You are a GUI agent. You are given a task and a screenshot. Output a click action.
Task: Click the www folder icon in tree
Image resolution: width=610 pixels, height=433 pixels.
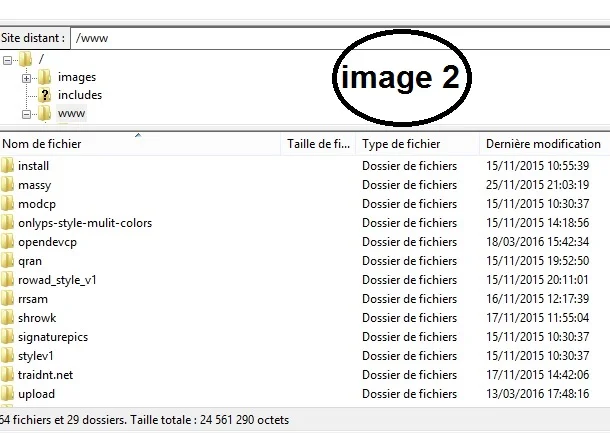pos(44,114)
